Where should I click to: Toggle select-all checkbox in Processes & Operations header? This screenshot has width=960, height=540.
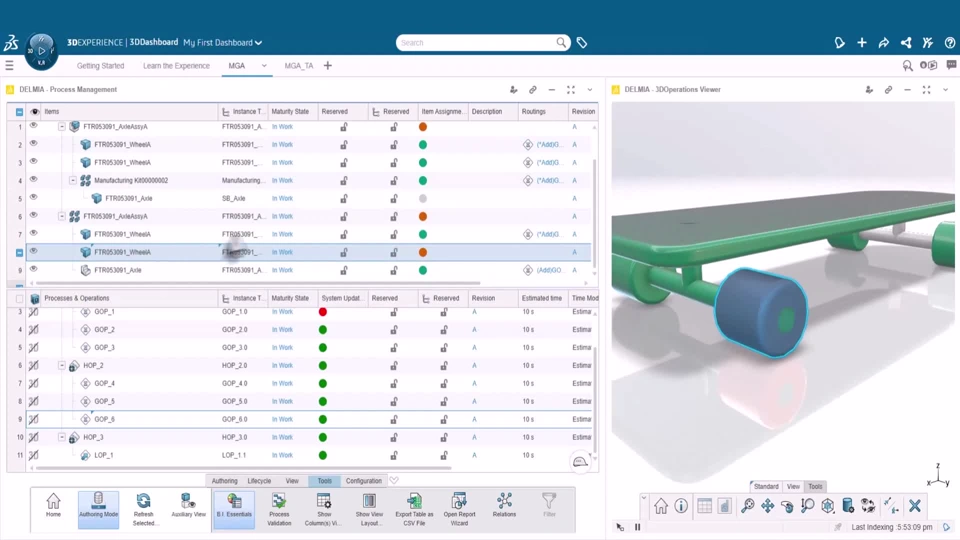point(20,299)
